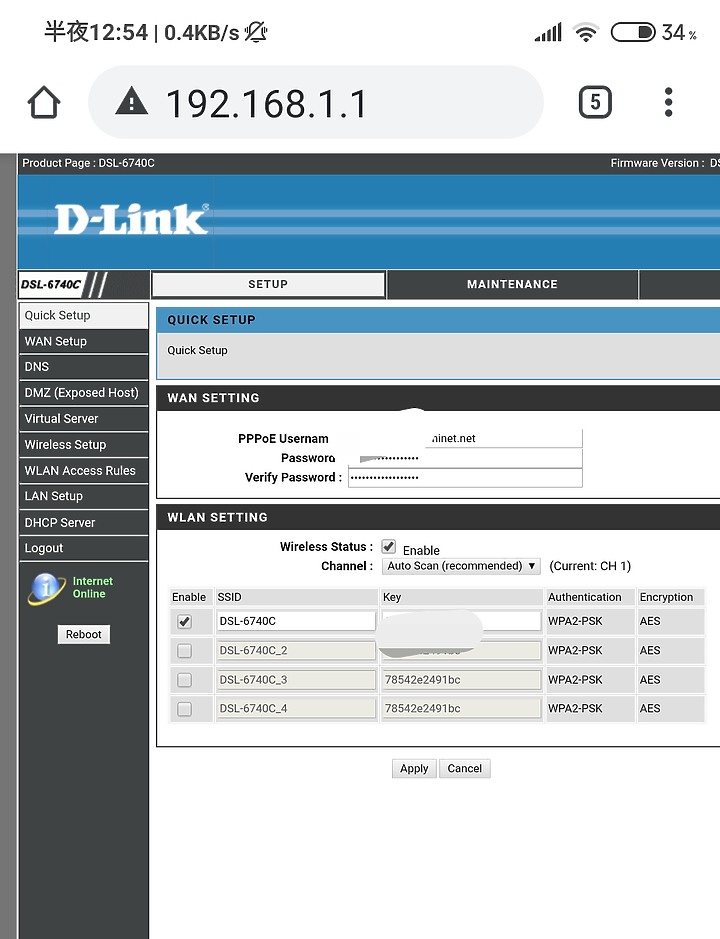Tap the muted bell icon in status bar
Image resolution: width=720 pixels, height=939 pixels.
tap(256, 32)
